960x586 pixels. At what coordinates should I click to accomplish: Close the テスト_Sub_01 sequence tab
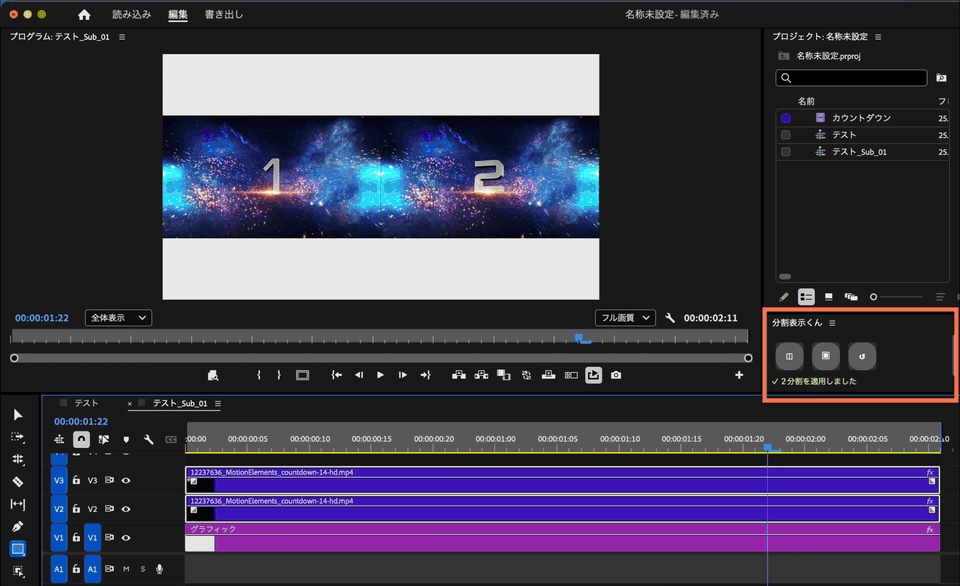(129, 404)
